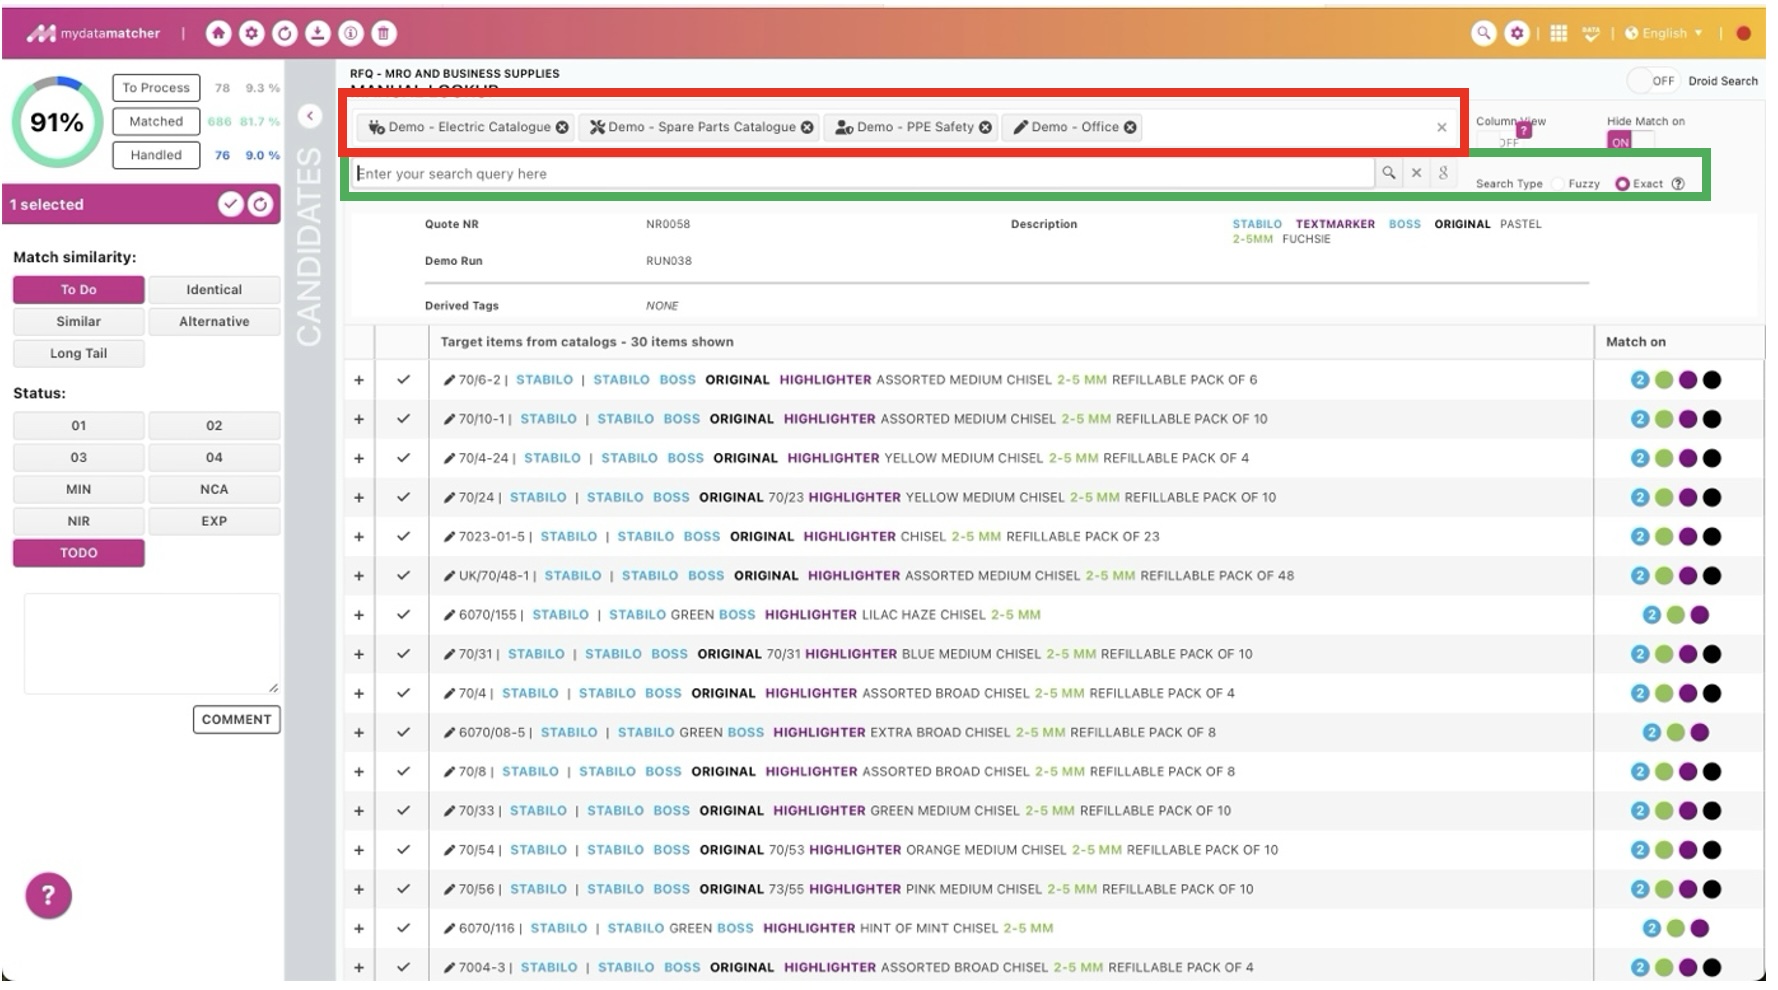This screenshot has width=1778, height=990.
Task: Tick the checkmark for item 7023-01-5
Action: point(403,537)
